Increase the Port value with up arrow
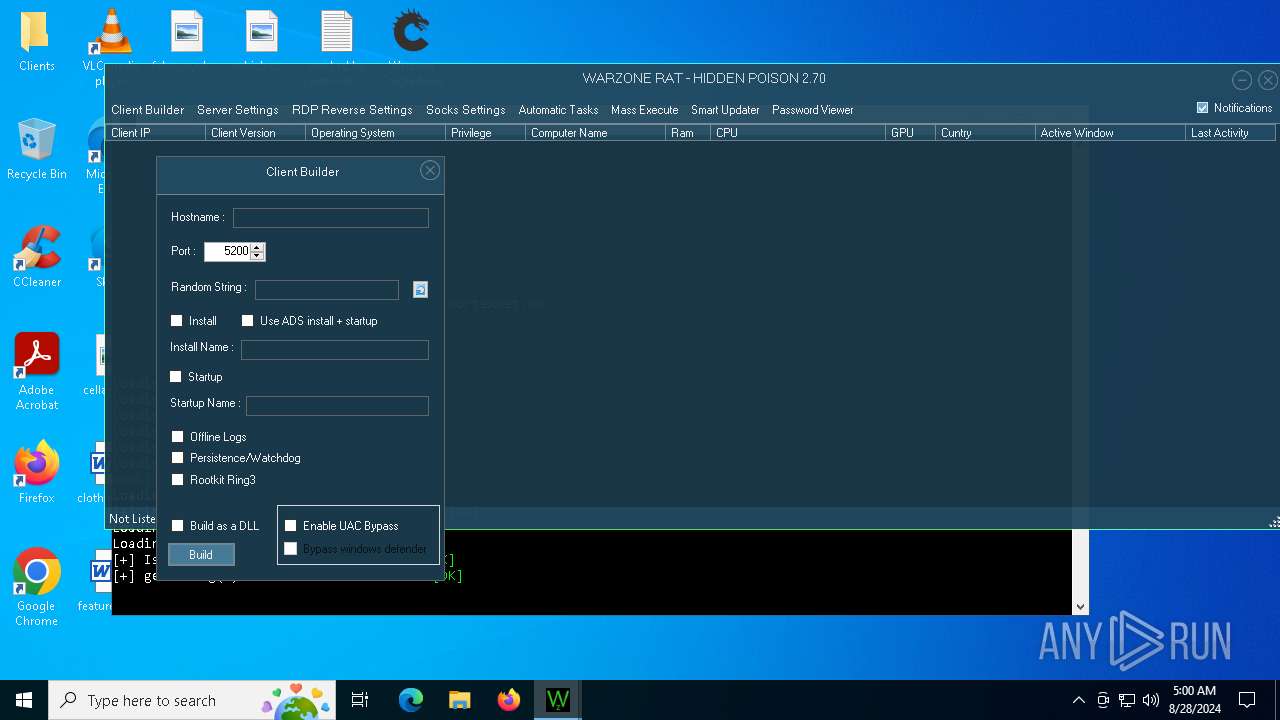The width and height of the screenshot is (1280, 720). point(257,247)
